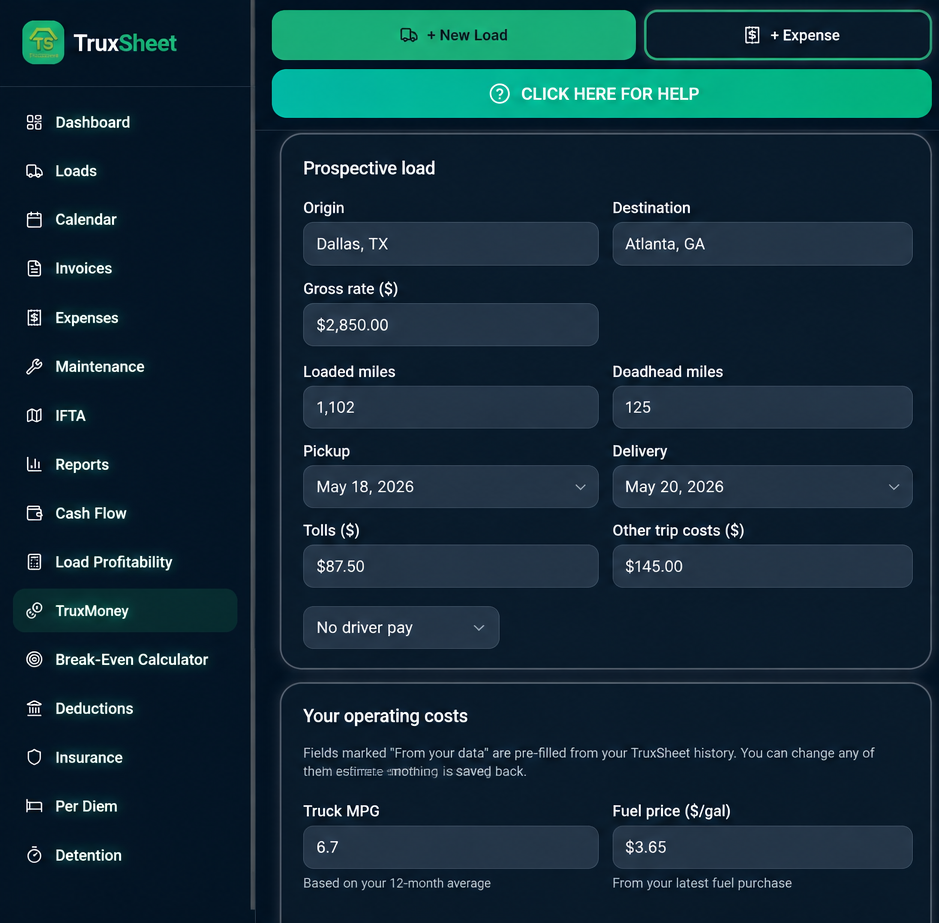939x923 pixels.
Task: Select Maintenance in sidebar
Action: [x=125, y=367]
